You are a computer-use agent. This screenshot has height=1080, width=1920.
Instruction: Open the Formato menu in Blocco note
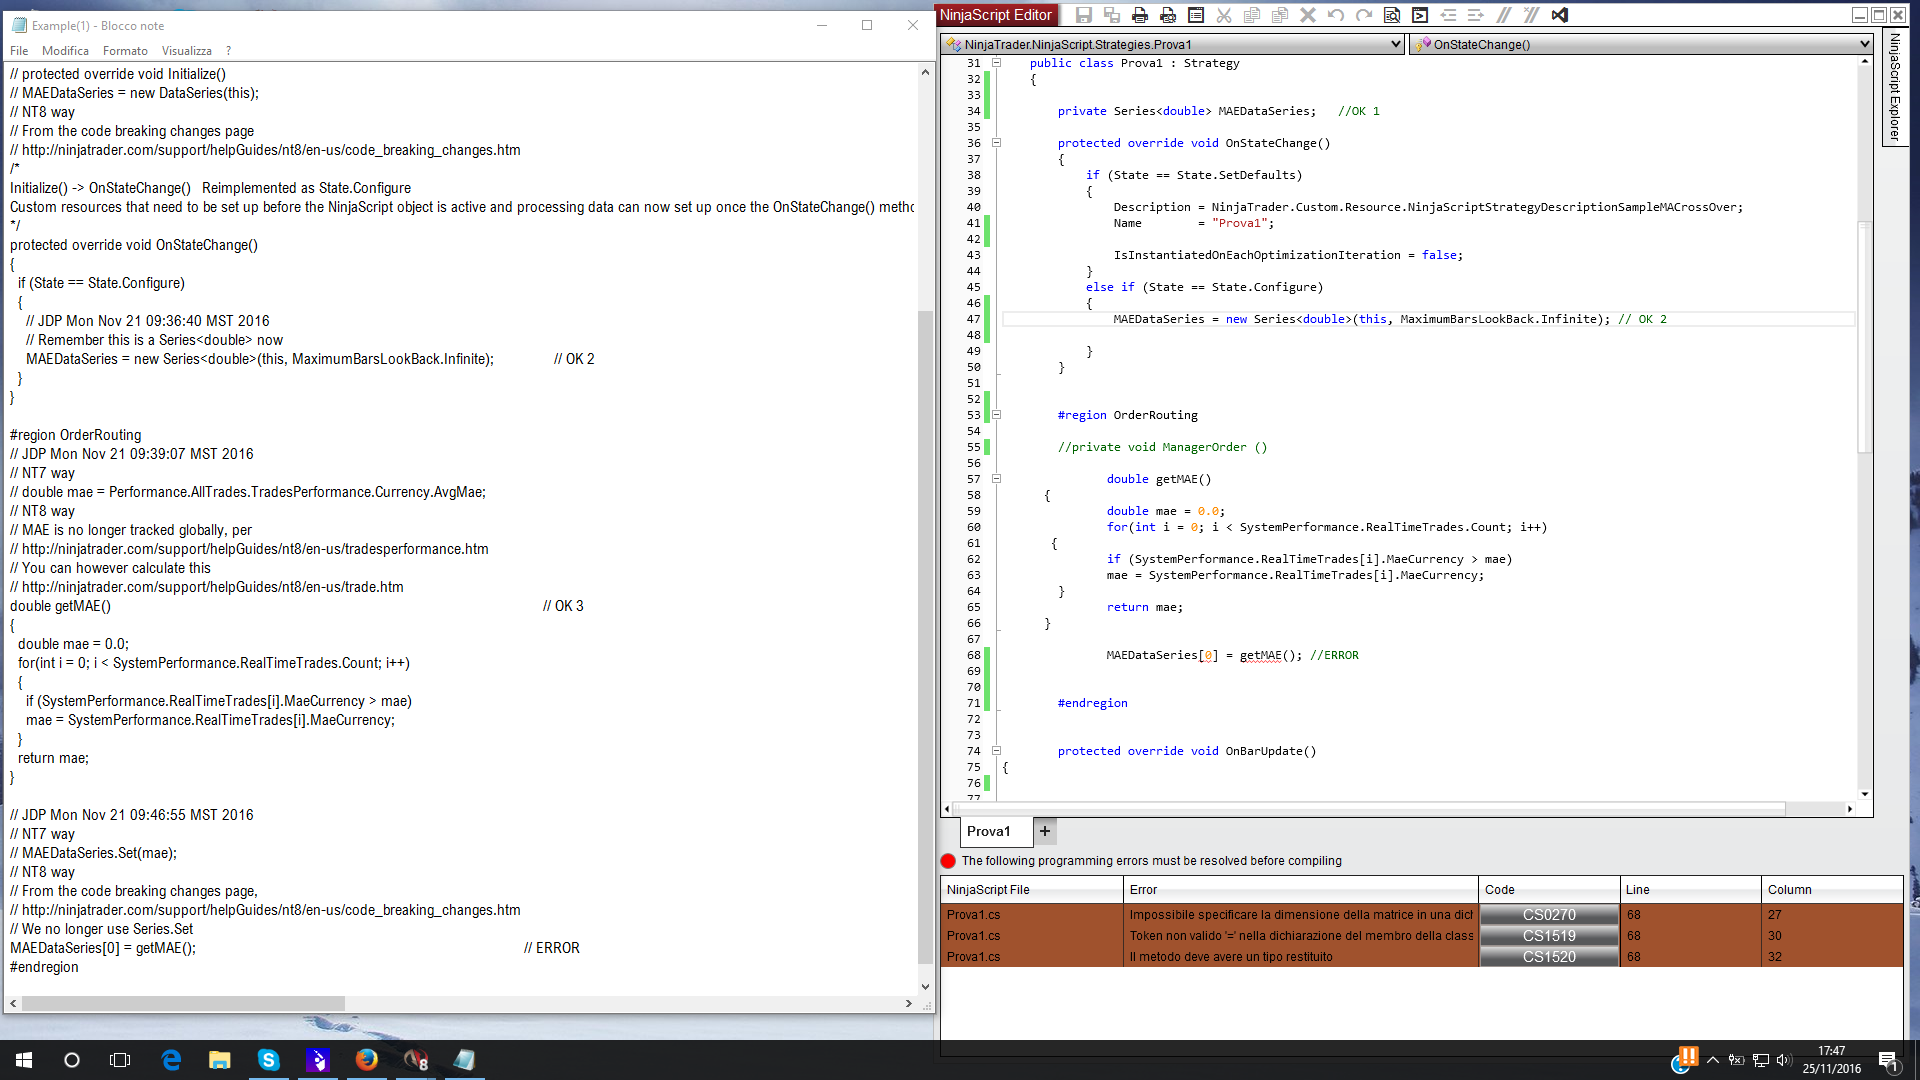point(125,51)
